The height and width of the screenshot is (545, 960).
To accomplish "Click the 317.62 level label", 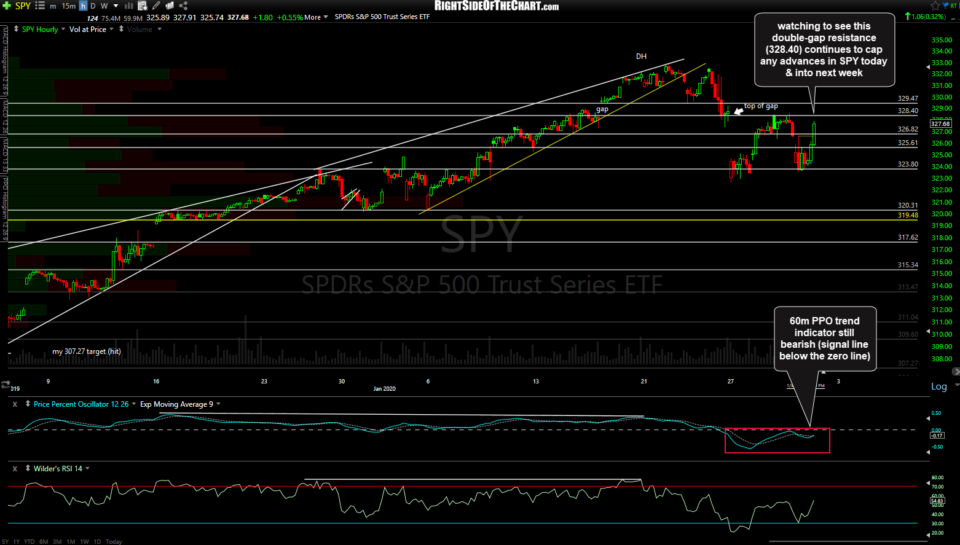I will tap(908, 238).
